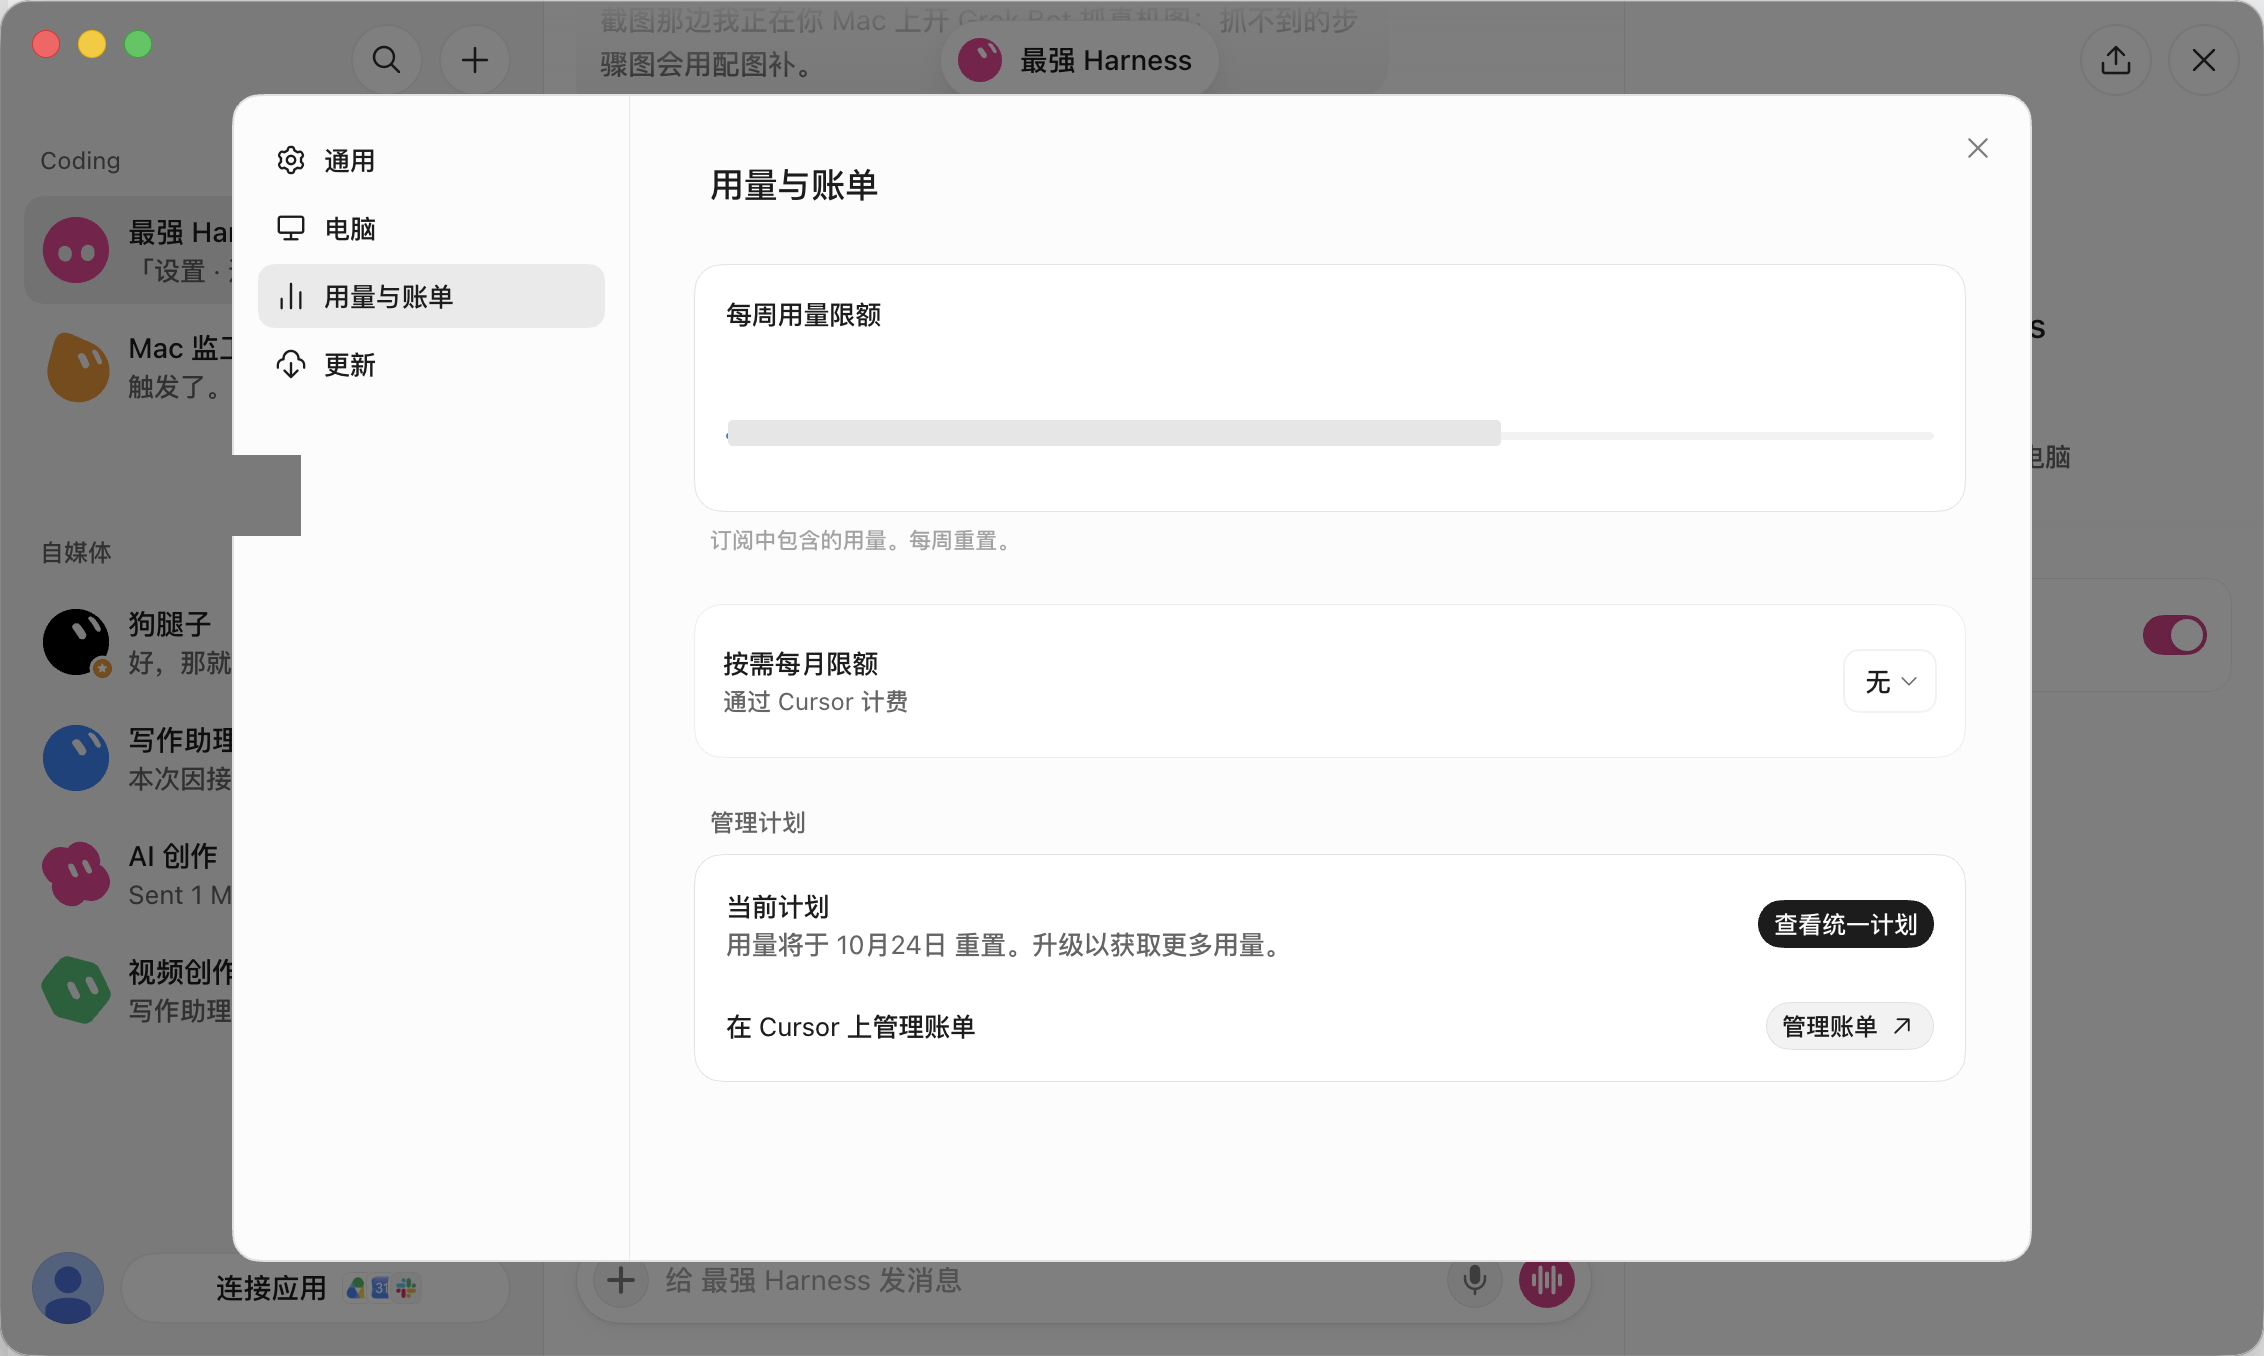
Task: Open the search icon in the sidebar header
Action: pyautogui.click(x=386, y=60)
